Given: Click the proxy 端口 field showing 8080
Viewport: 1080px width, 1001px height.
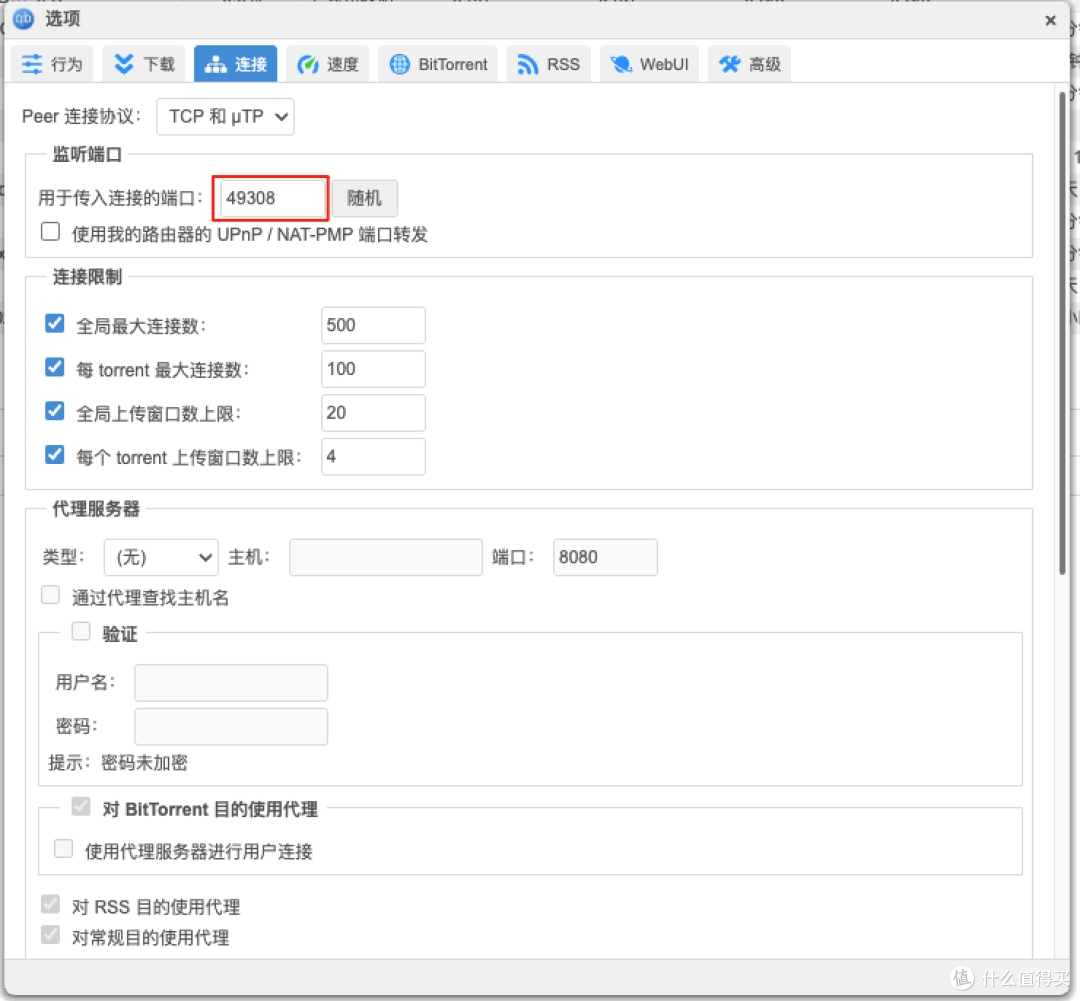Looking at the screenshot, I should [x=605, y=557].
